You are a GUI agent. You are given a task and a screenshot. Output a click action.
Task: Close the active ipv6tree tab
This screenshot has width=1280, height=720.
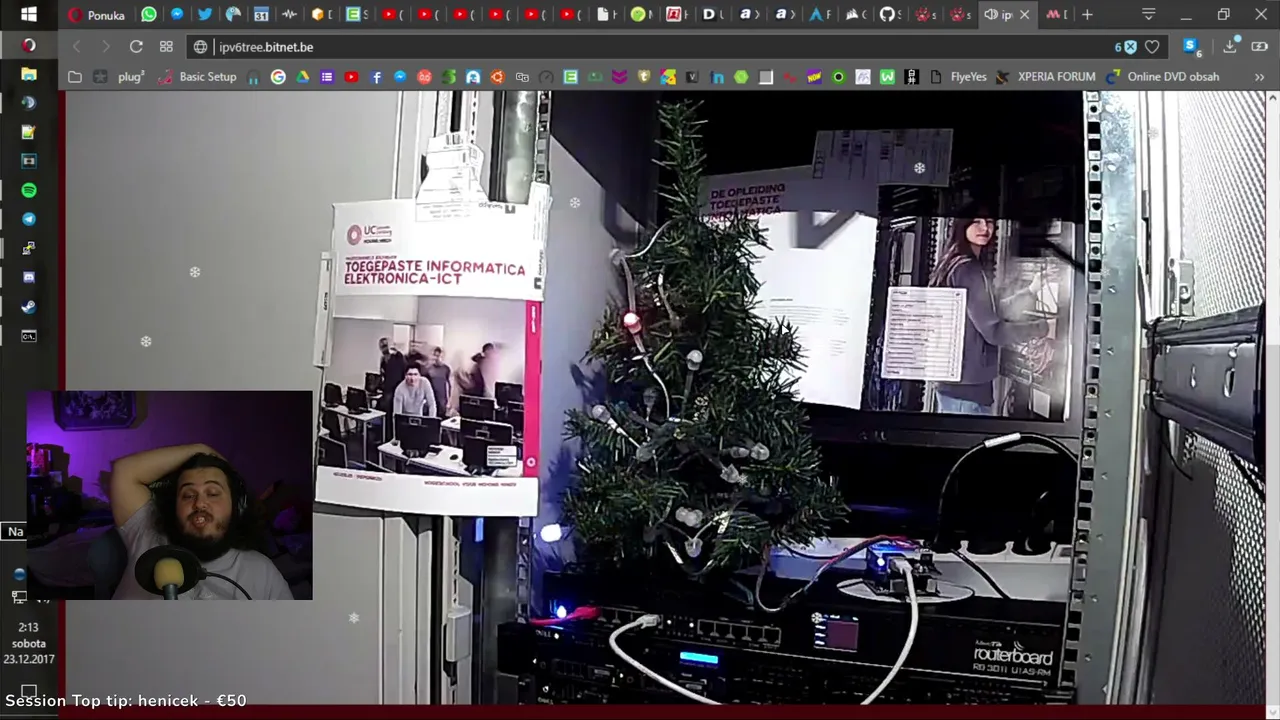click(1024, 14)
